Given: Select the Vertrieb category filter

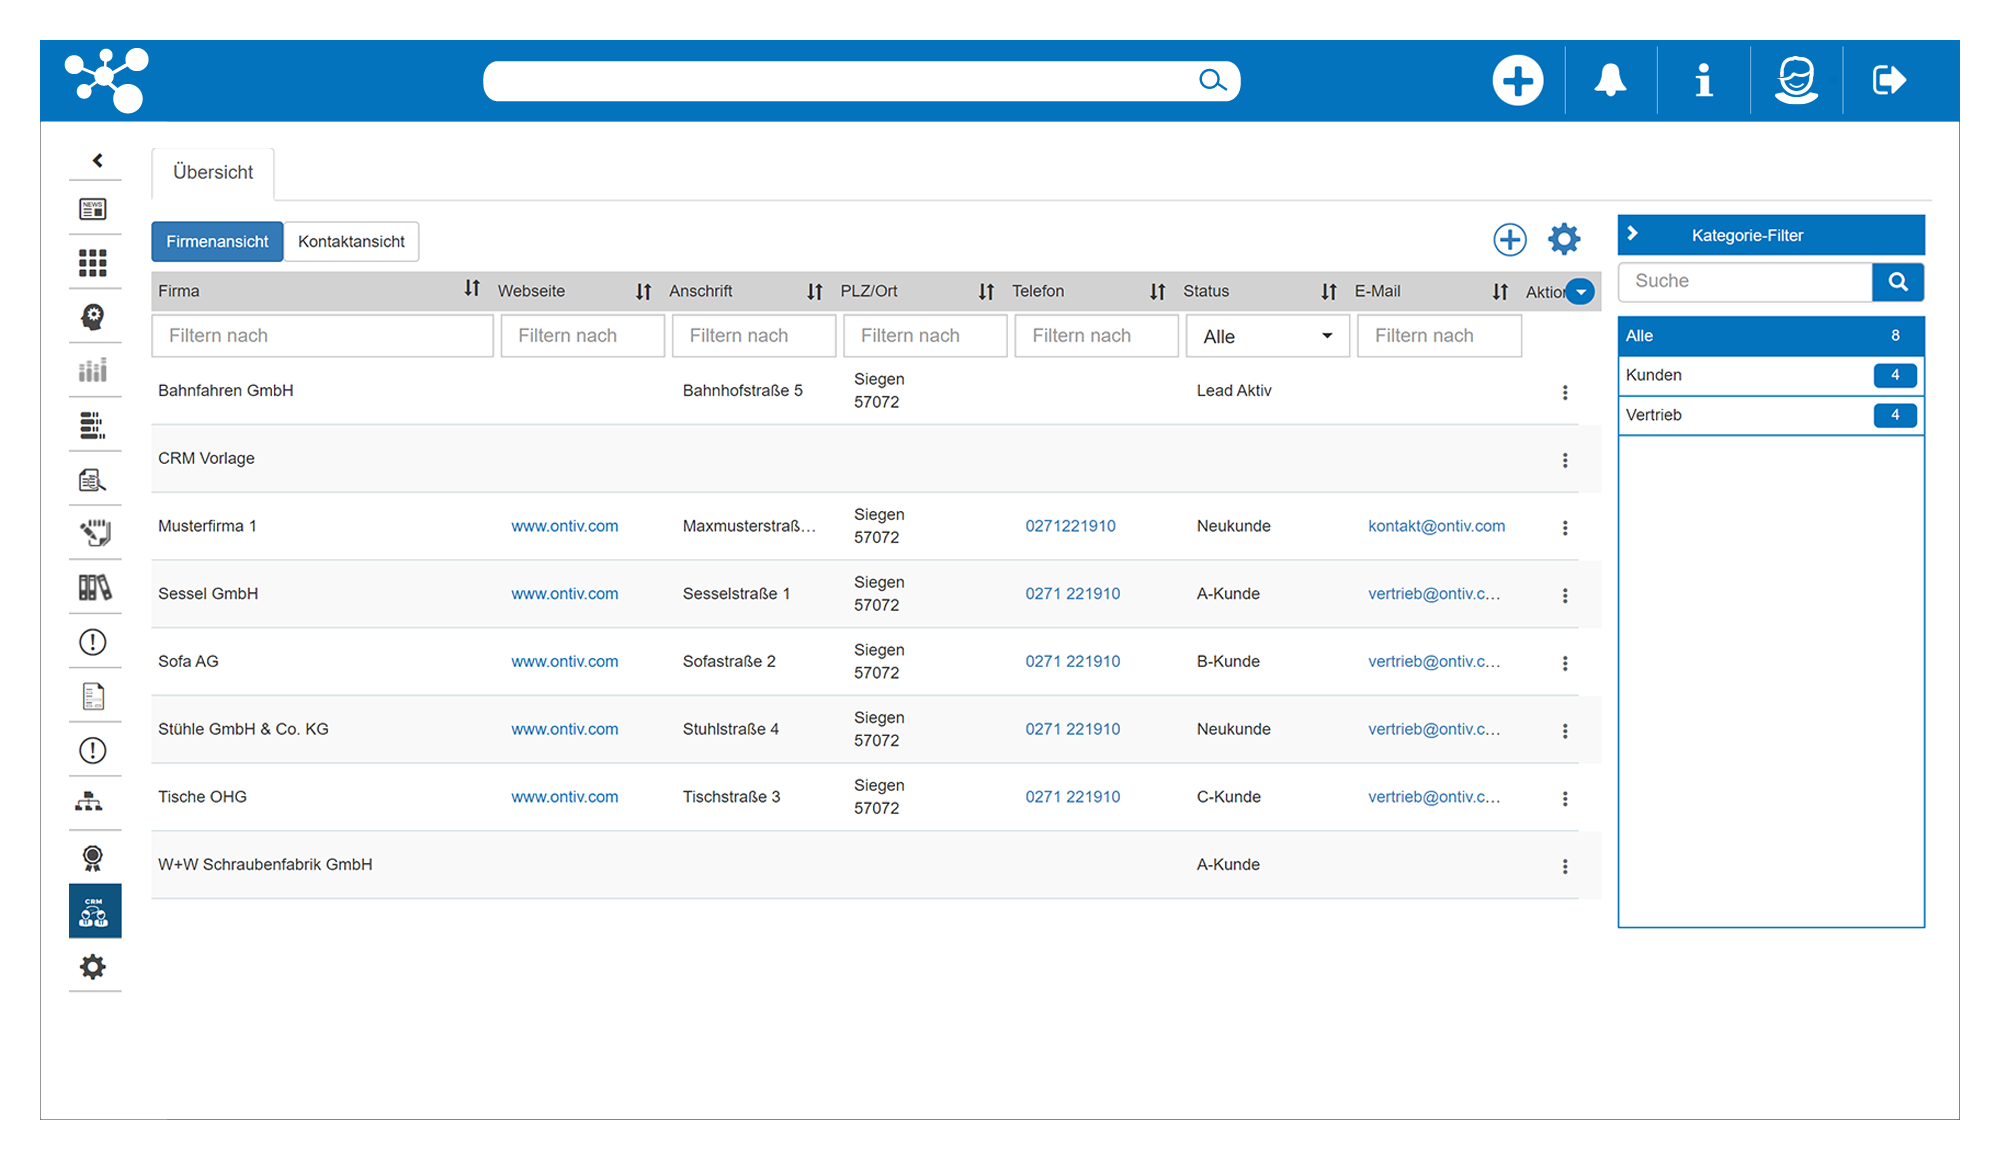Looking at the screenshot, I should (x=1771, y=415).
